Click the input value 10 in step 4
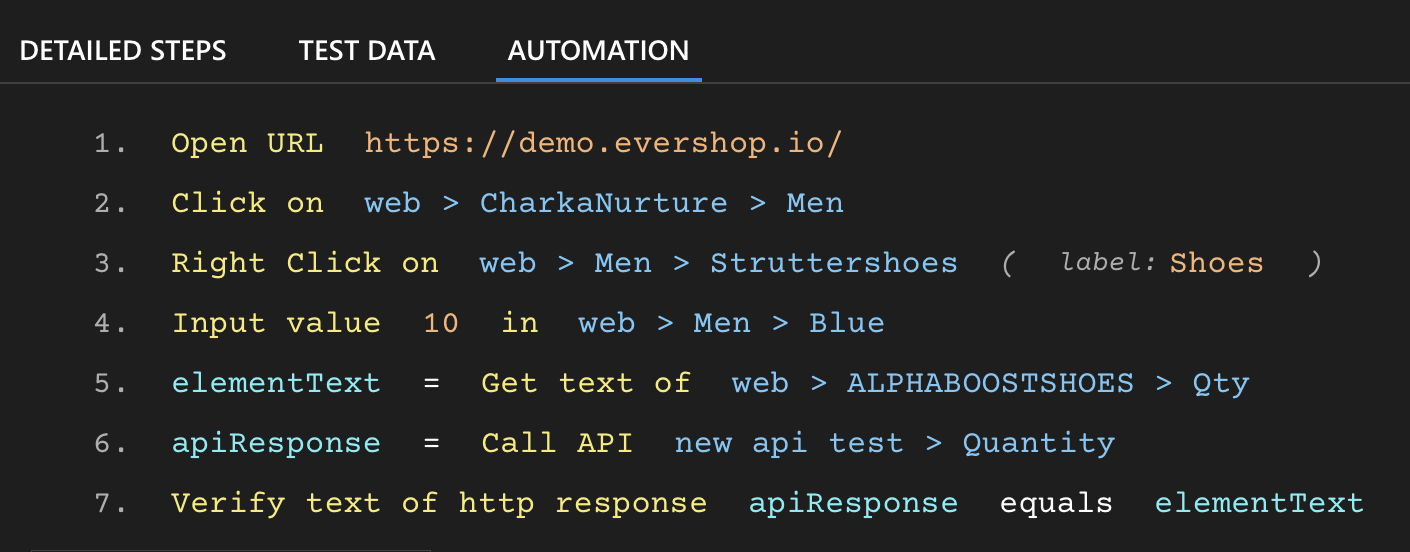Image resolution: width=1410 pixels, height=552 pixels. click(x=441, y=323)
